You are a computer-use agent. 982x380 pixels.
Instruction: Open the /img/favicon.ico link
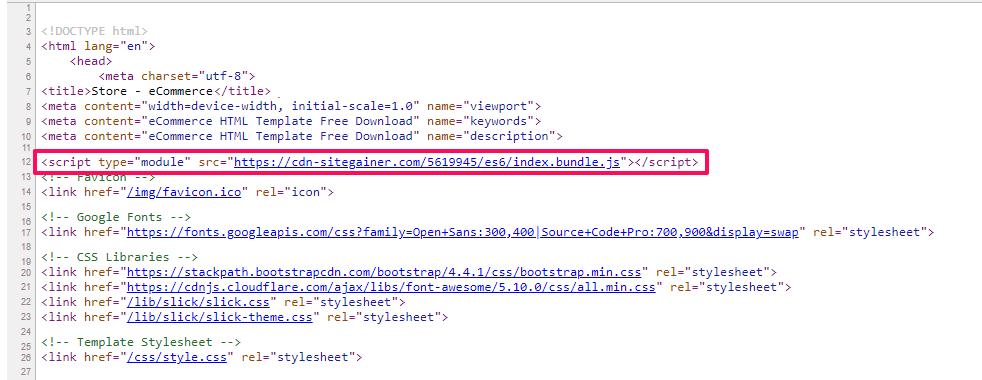(x=184, y=192)
